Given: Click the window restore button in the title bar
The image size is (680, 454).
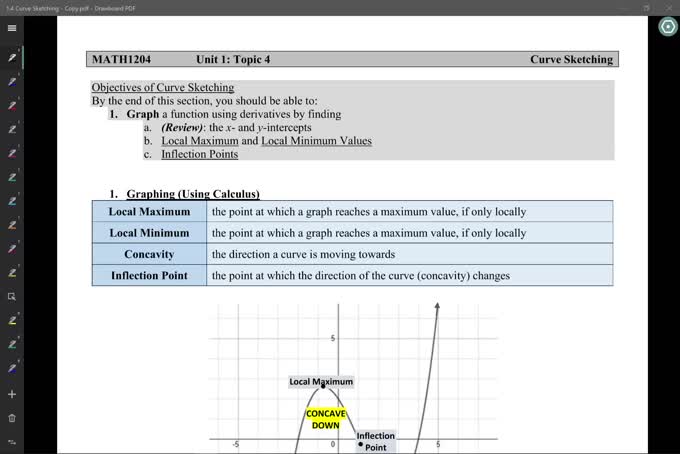Looking at the screenshot, I should 646,8.
